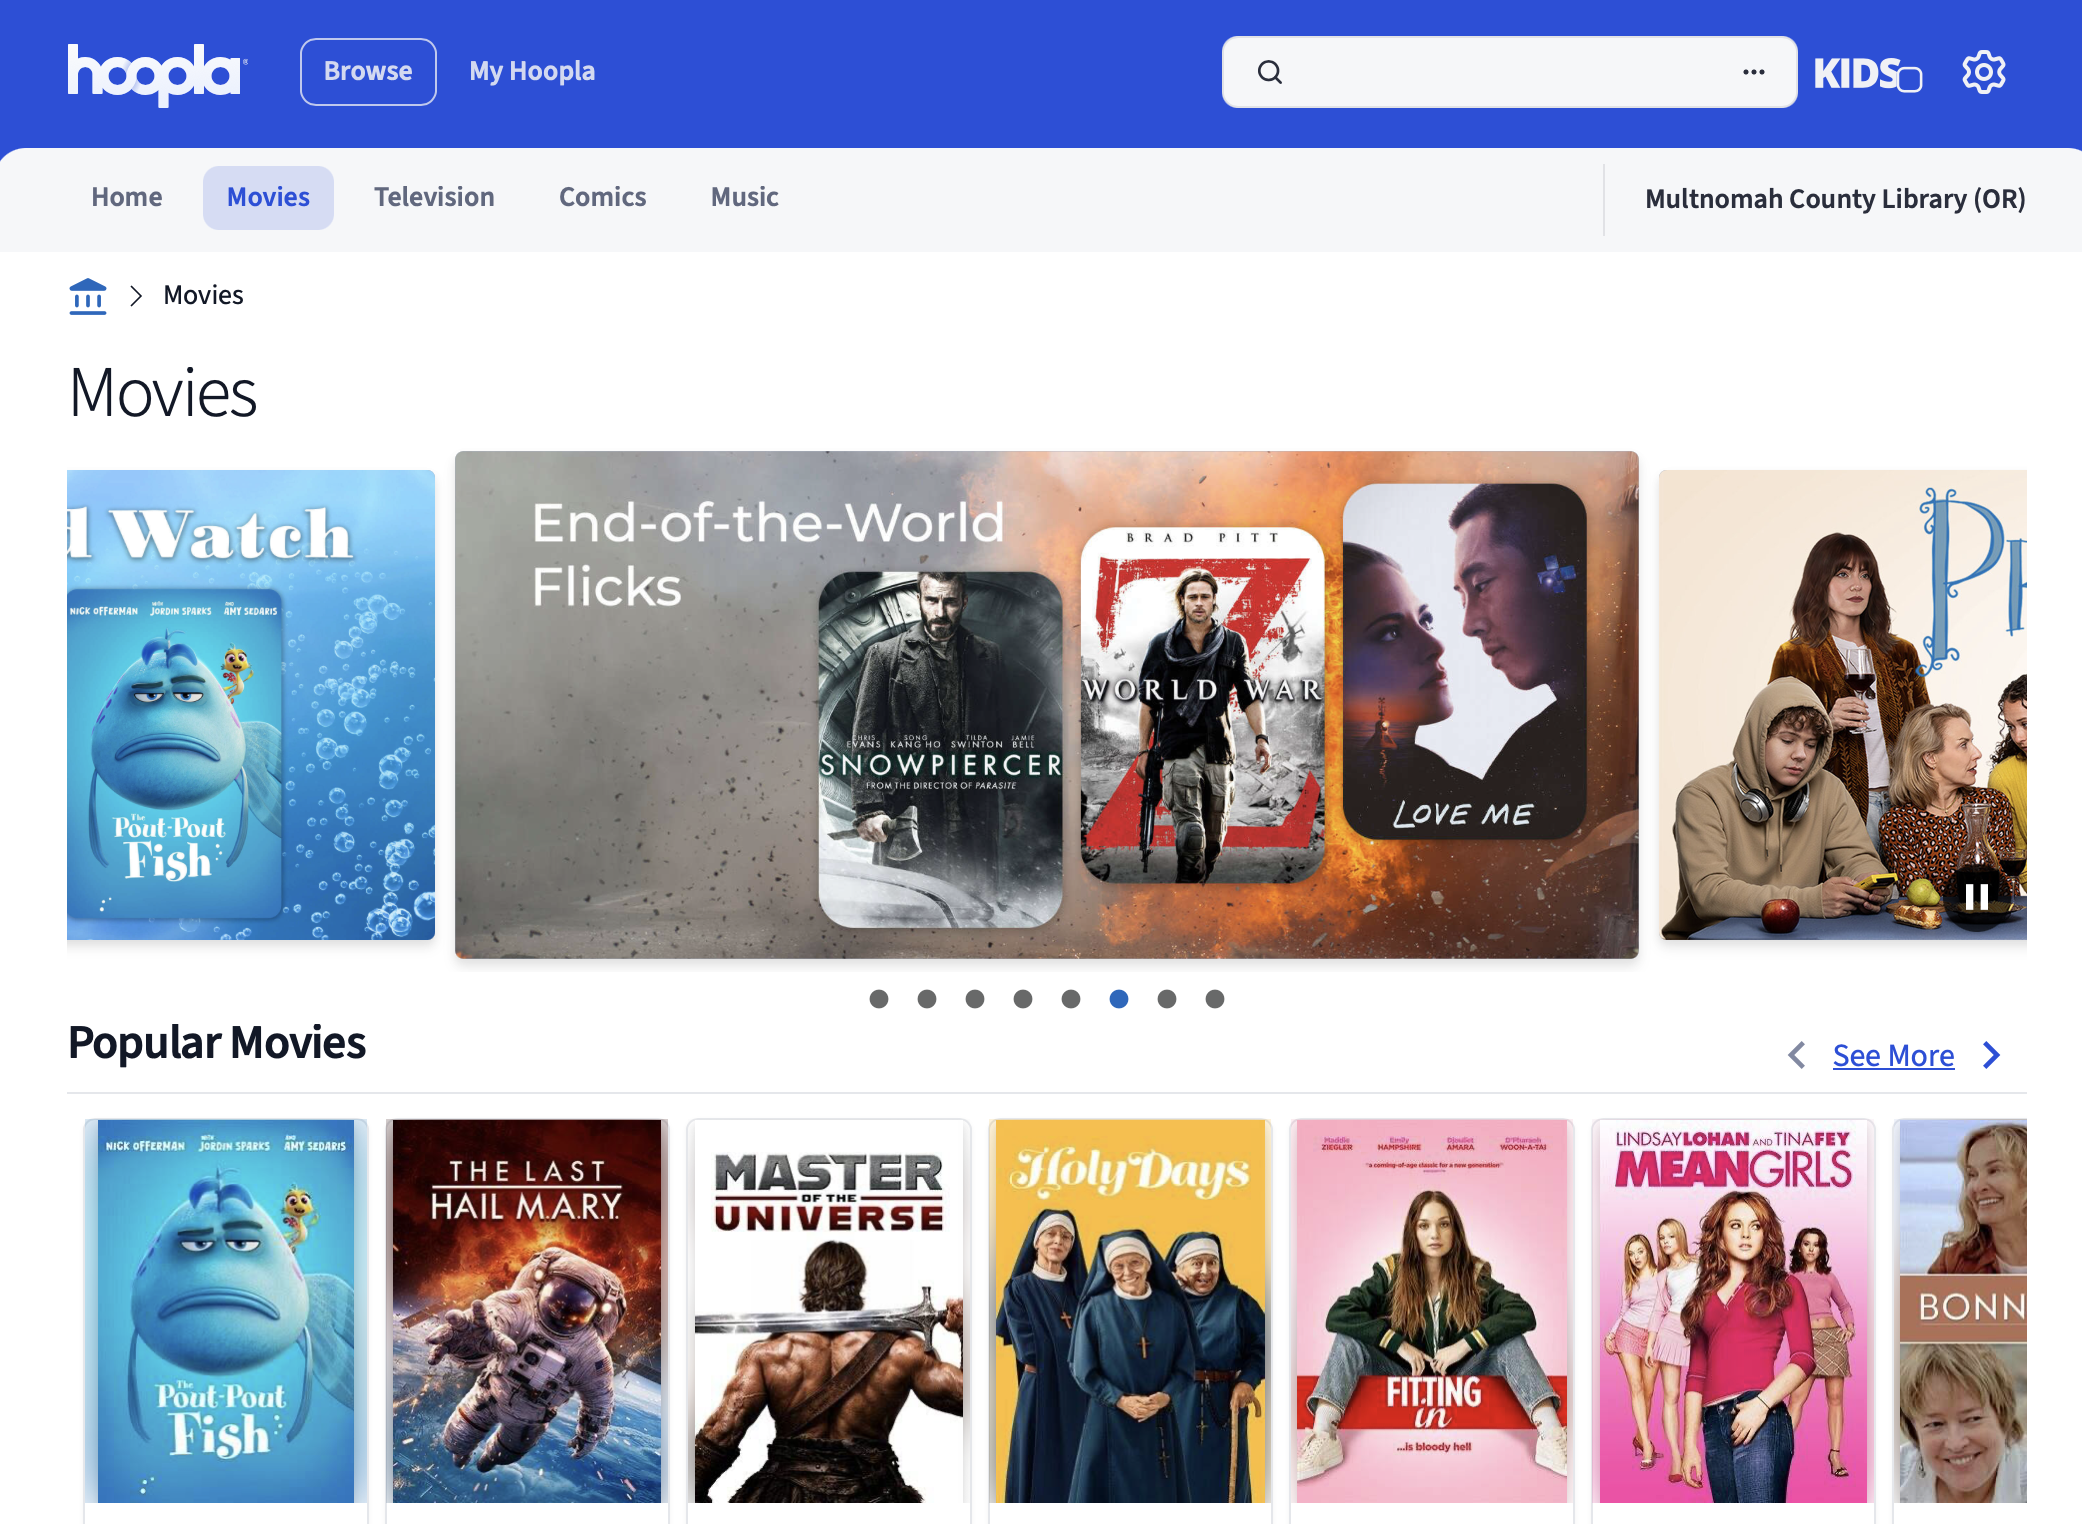Focus the search input field

tap(1509, 72)
